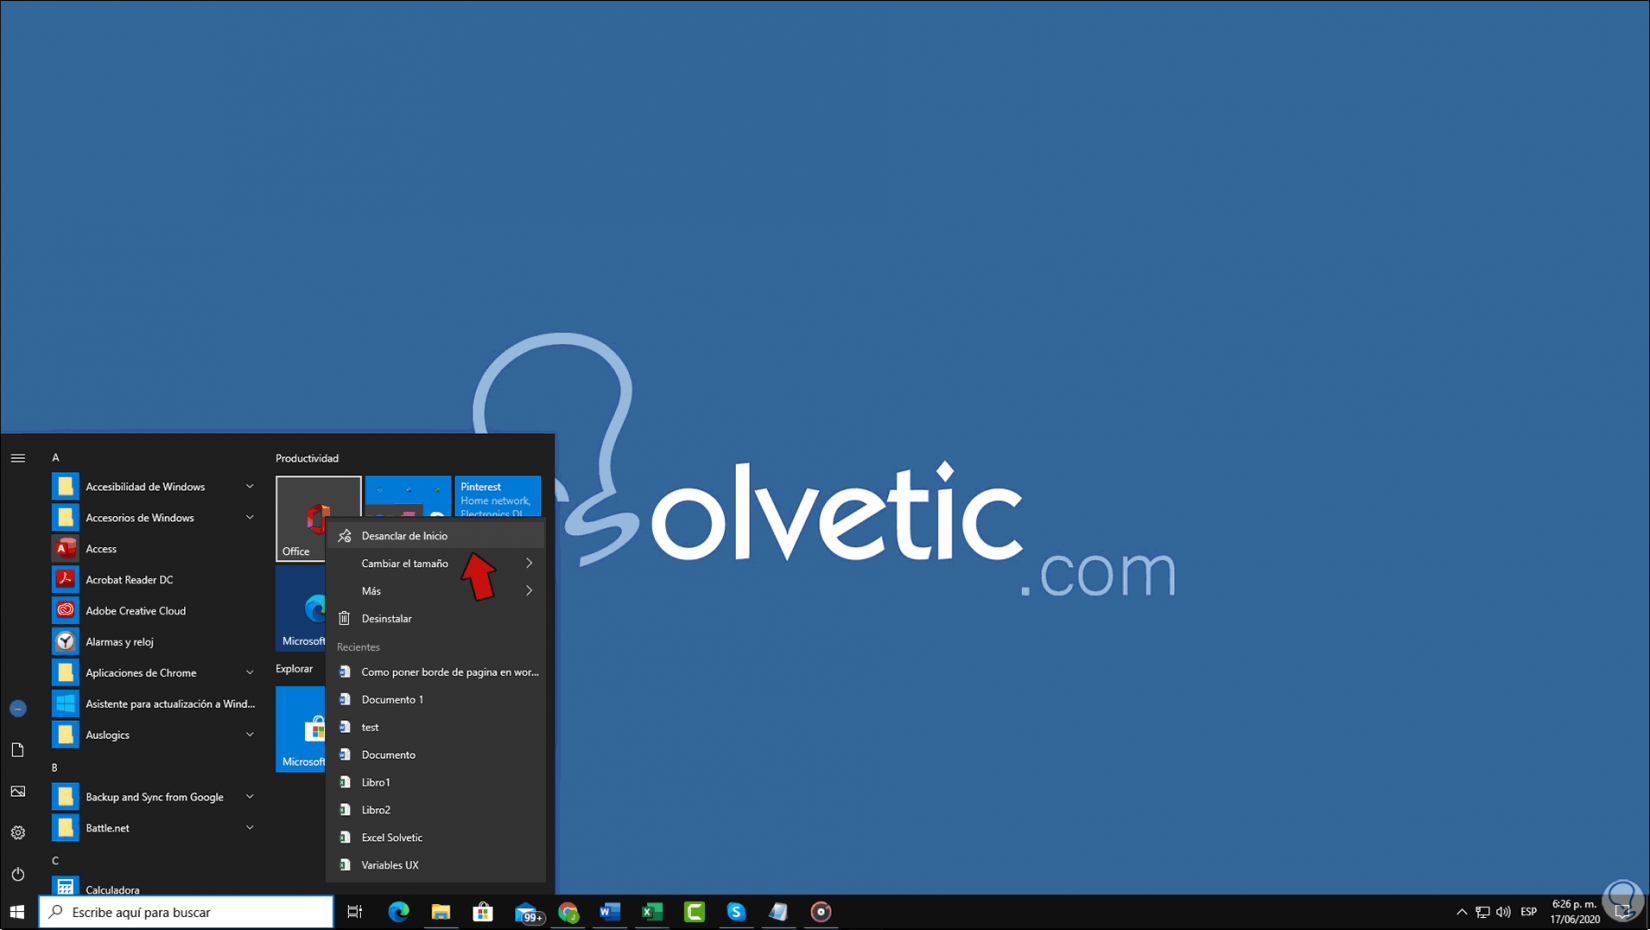Open the red disc icon on taskbar
1650x930 pixels.
point(821,912)
